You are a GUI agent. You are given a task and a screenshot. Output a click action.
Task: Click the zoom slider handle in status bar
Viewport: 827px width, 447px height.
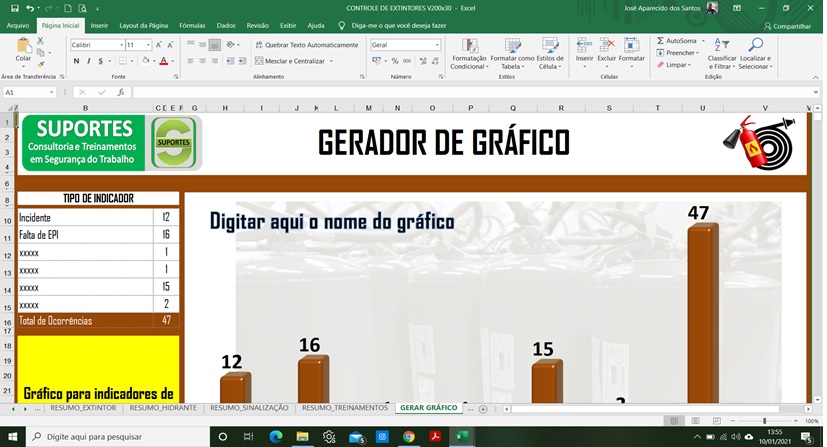tap(764, 421)
